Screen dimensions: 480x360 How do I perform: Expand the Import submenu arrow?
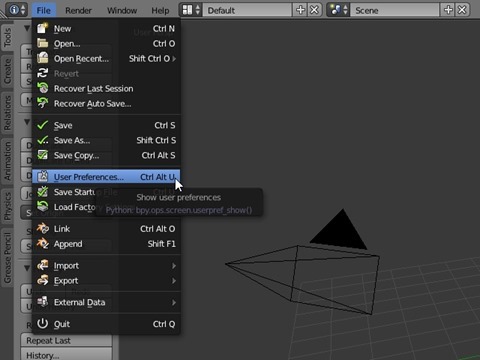(x=174, y=265)
